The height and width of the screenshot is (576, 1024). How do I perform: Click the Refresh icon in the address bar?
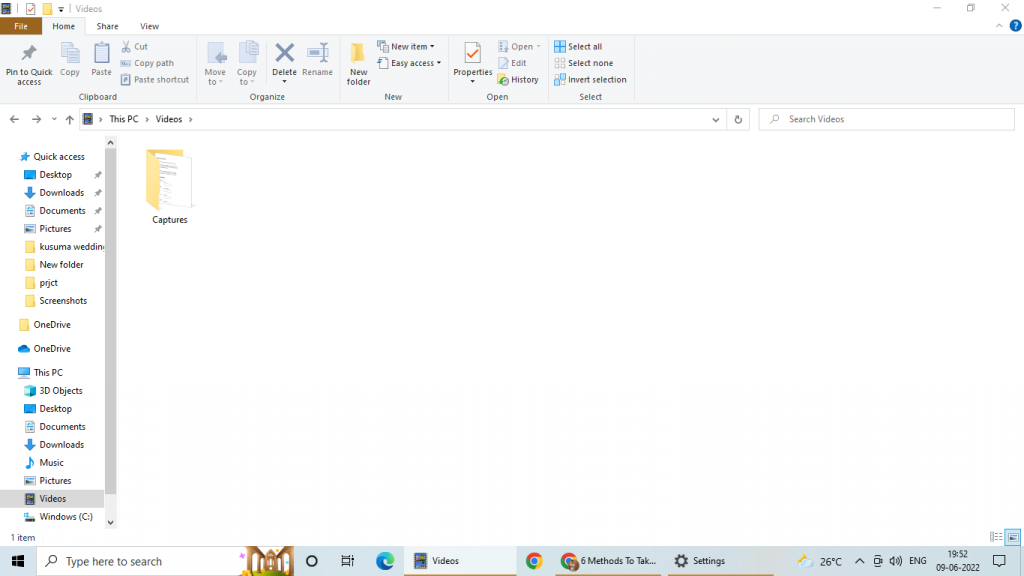738,119
